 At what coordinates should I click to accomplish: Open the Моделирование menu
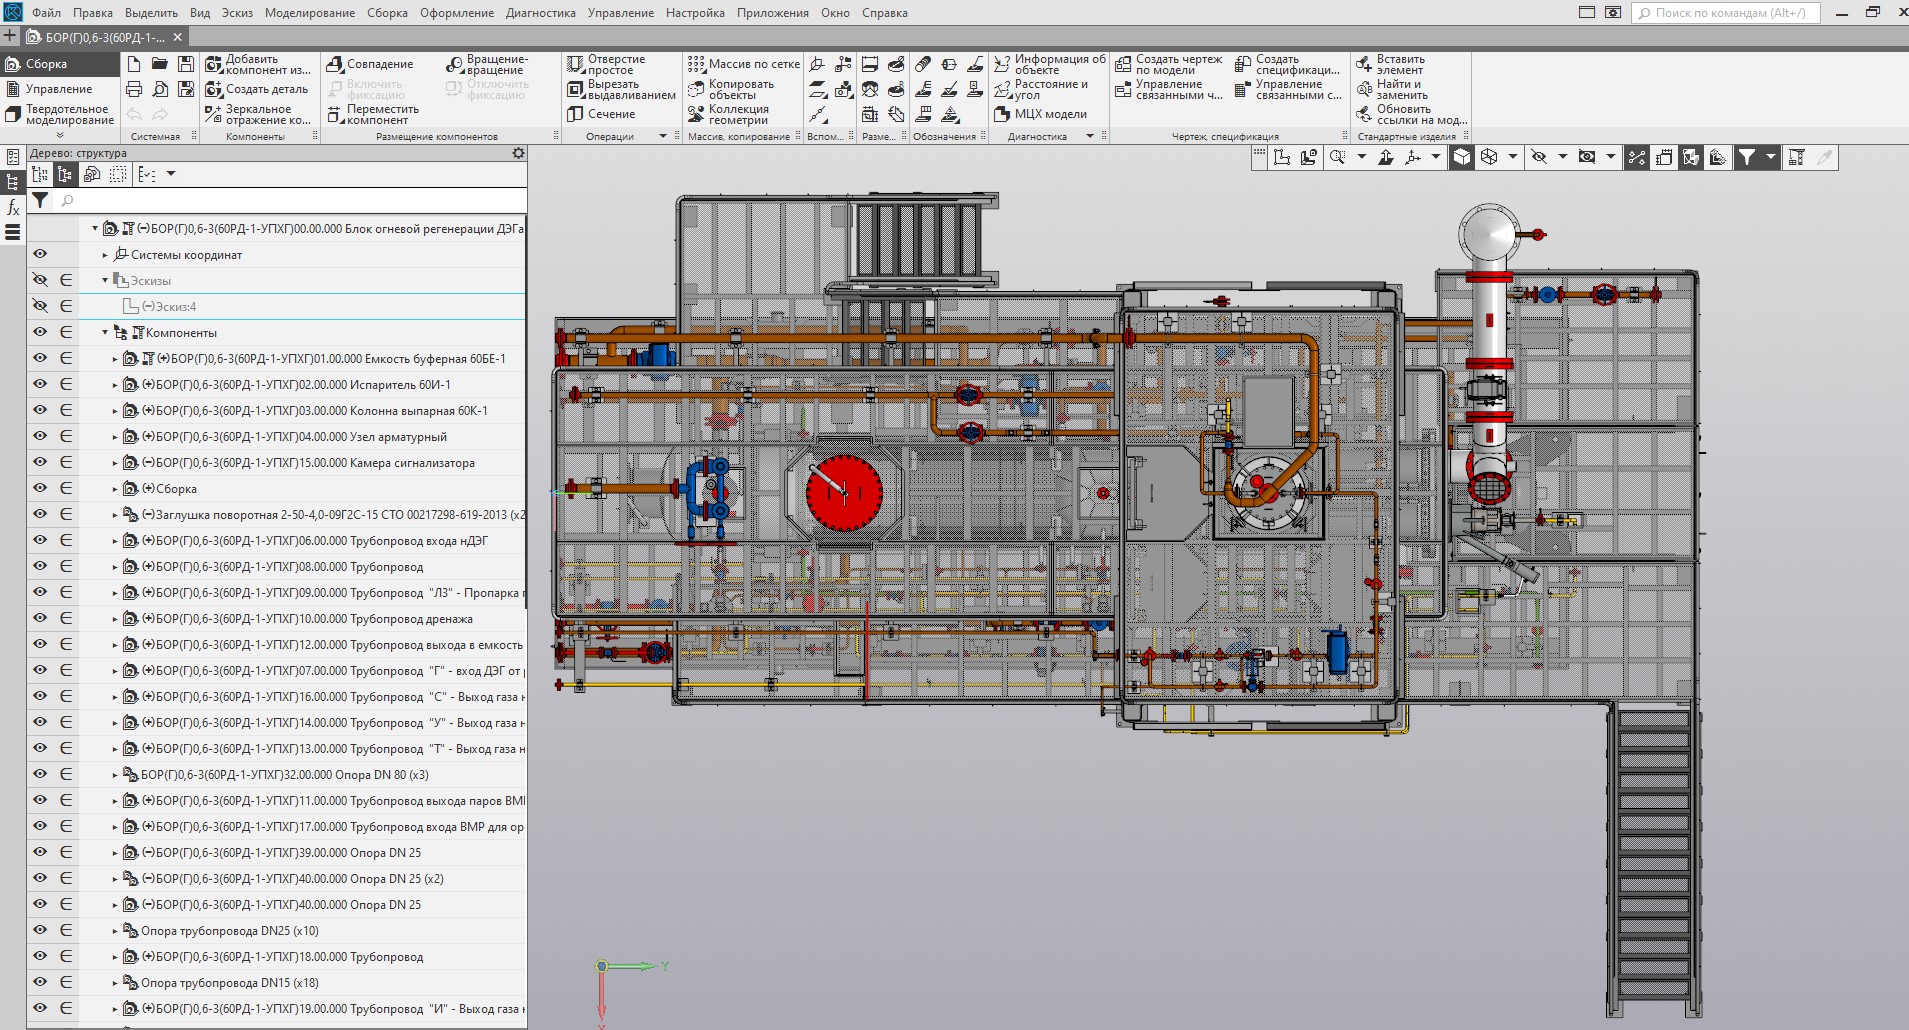tap(309, 13)
